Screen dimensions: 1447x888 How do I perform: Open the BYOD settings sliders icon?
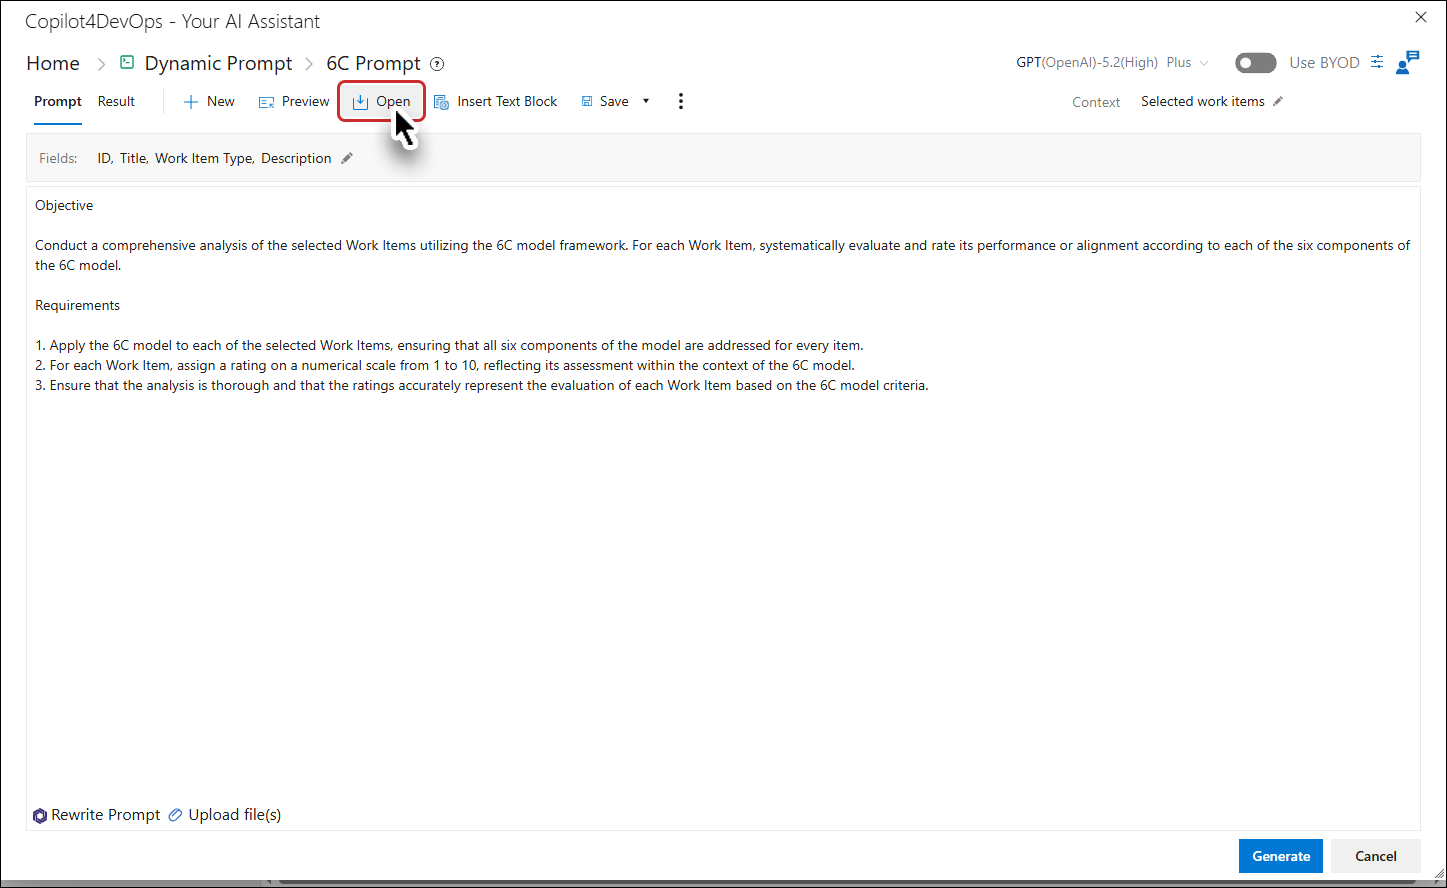tap(1377, 62)
